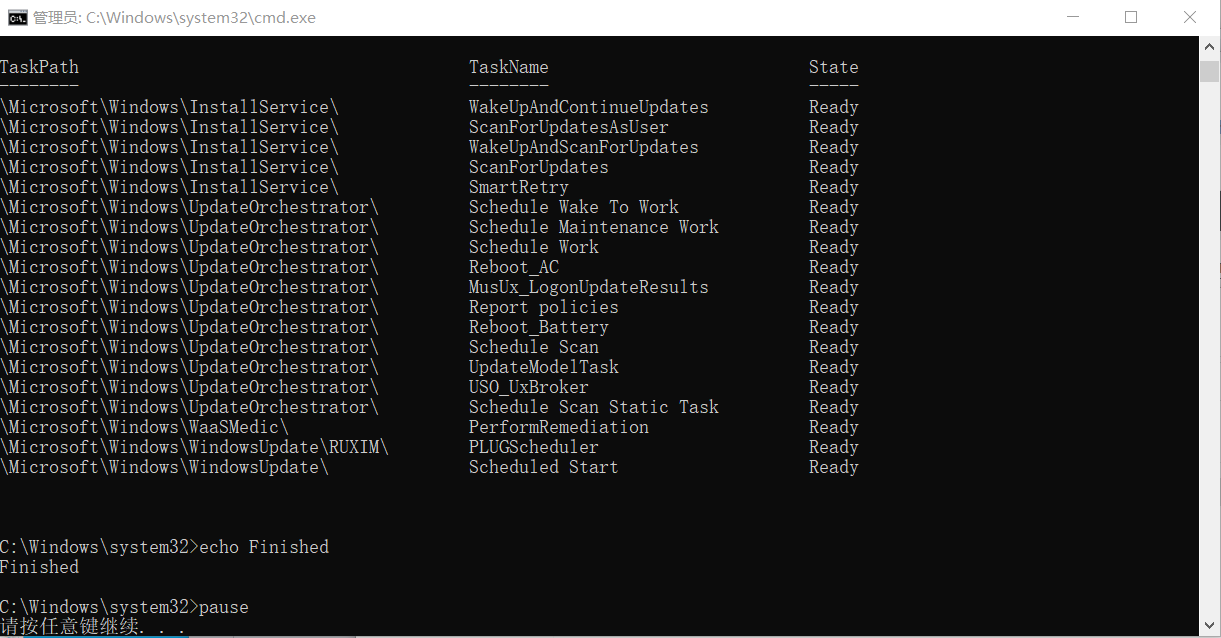Click the State column header
The width and height of the screenshot is (1221, 638).
pos(833,67)
